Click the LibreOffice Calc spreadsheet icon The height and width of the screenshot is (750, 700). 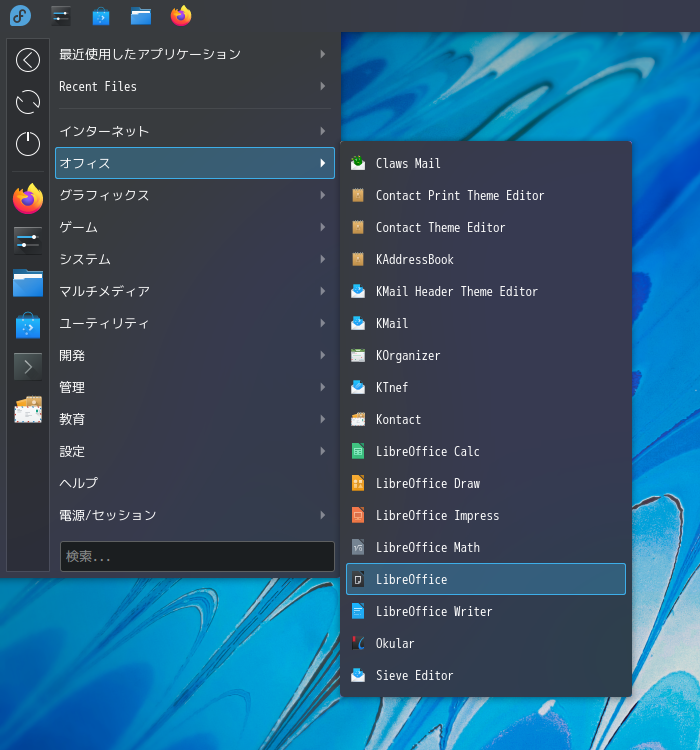(x=358, y=451)
